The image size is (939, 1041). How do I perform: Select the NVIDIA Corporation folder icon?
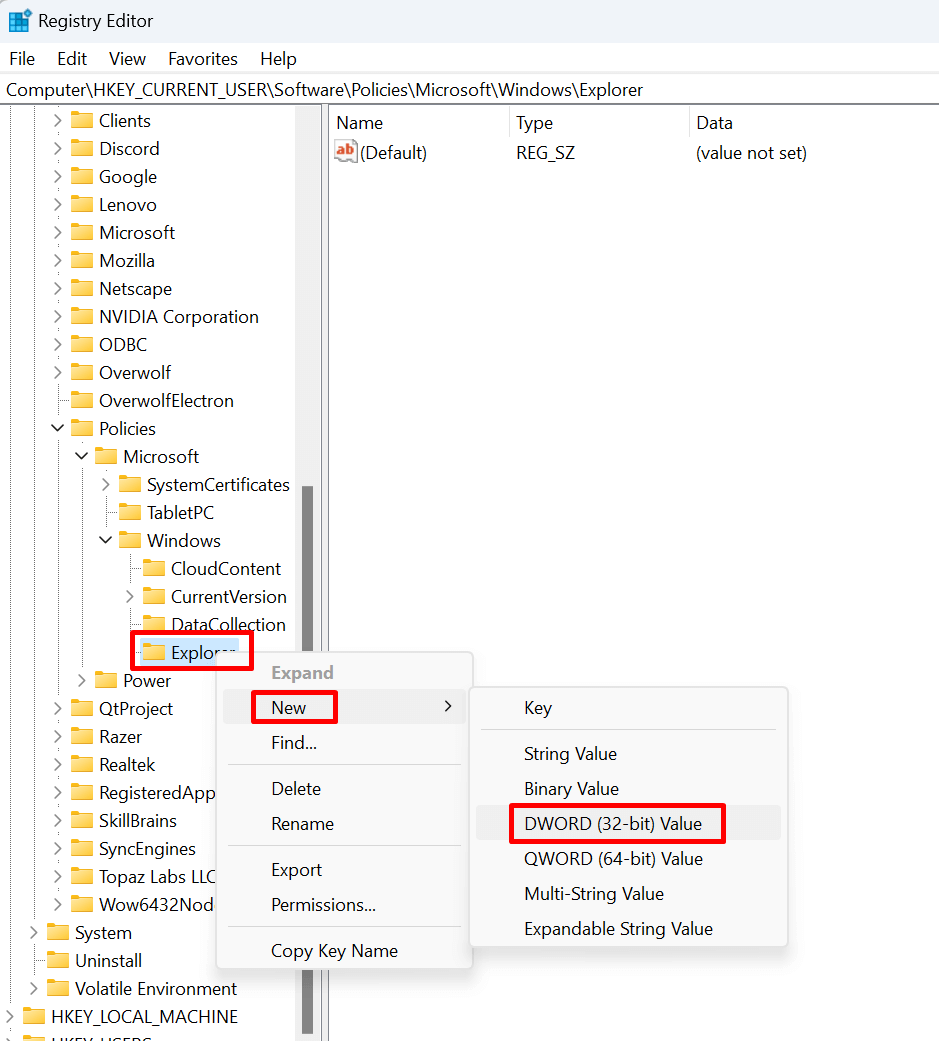coord(82,316)
